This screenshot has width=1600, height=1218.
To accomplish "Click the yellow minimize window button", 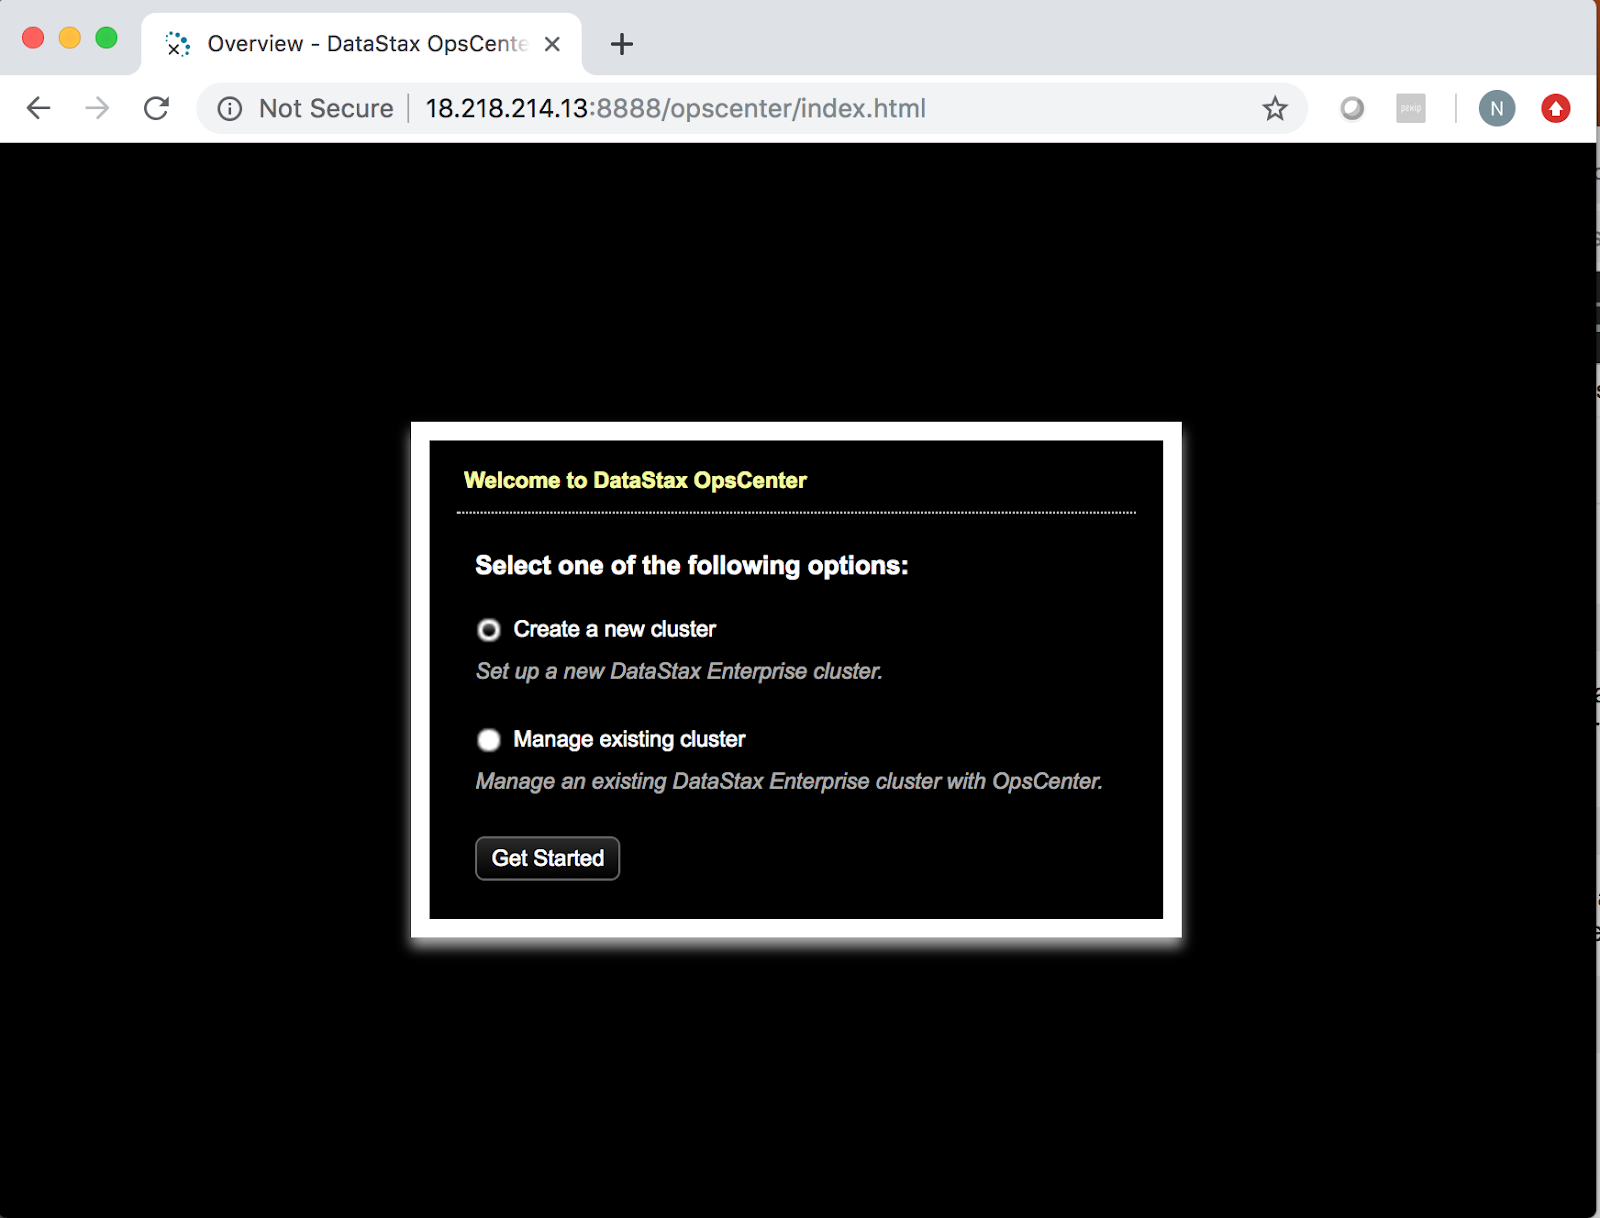I will (70, 38).
